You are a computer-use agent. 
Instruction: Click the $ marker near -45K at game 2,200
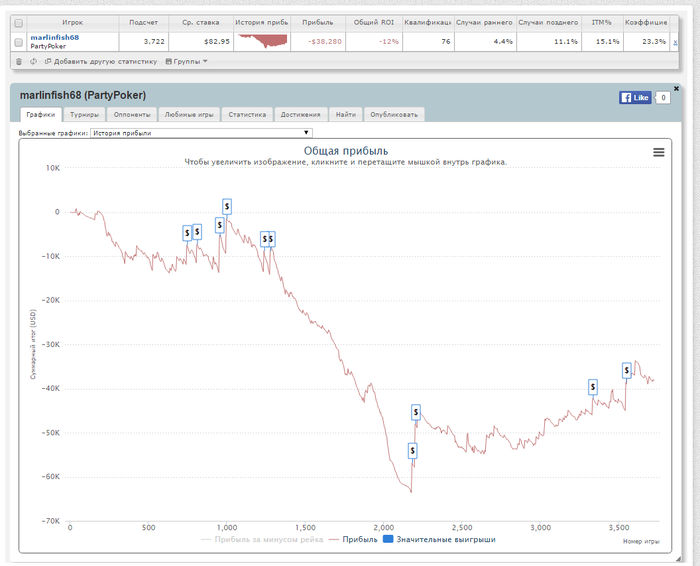point(416,412)
